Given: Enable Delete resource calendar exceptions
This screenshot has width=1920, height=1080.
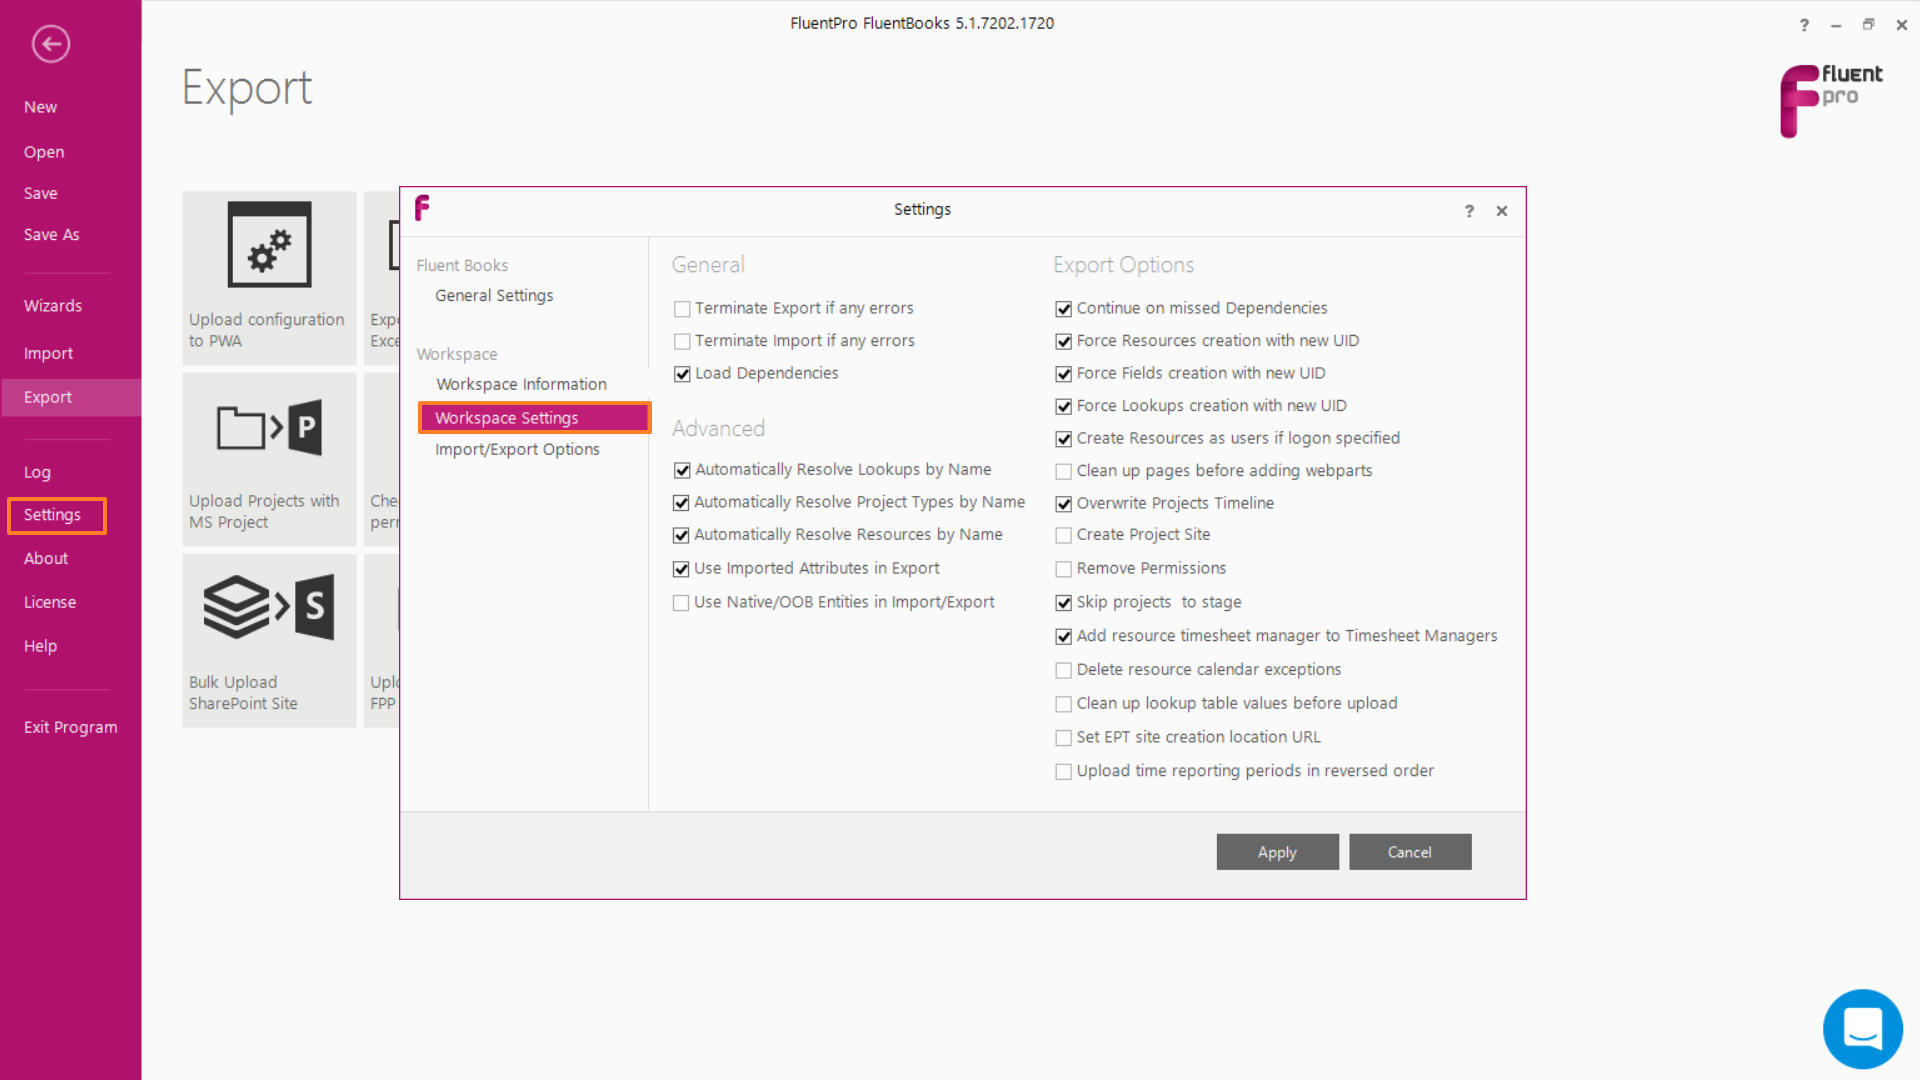Looking at the screenshot, I should coord(1064,670).
